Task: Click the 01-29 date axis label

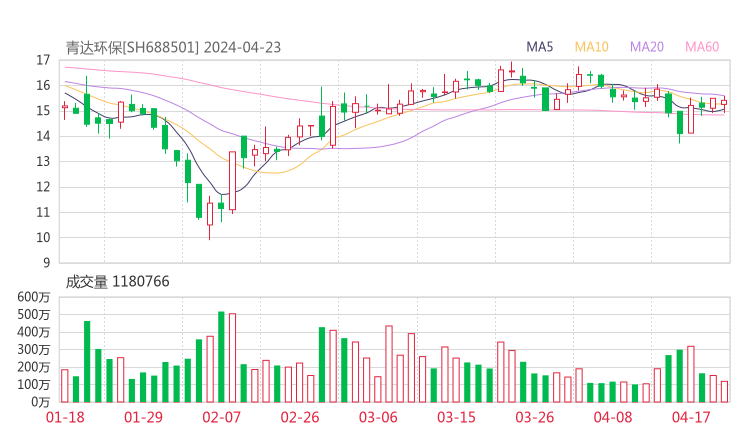Action: pyautogui.click(x=143, y=417)
